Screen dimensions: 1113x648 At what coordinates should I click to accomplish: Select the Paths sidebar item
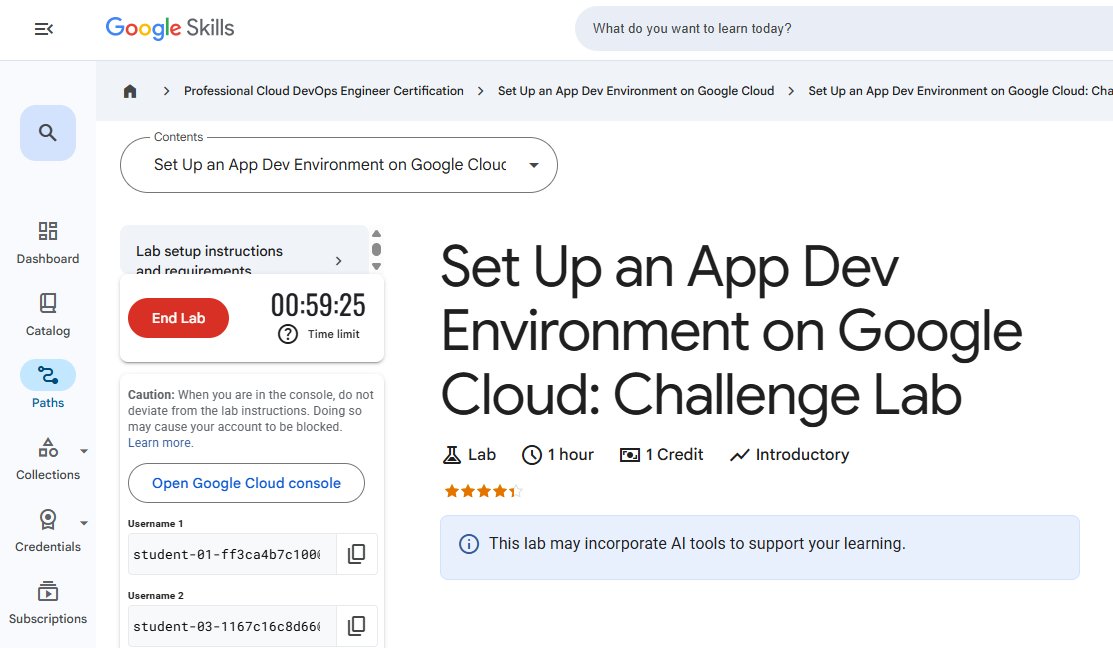[48, 385]
